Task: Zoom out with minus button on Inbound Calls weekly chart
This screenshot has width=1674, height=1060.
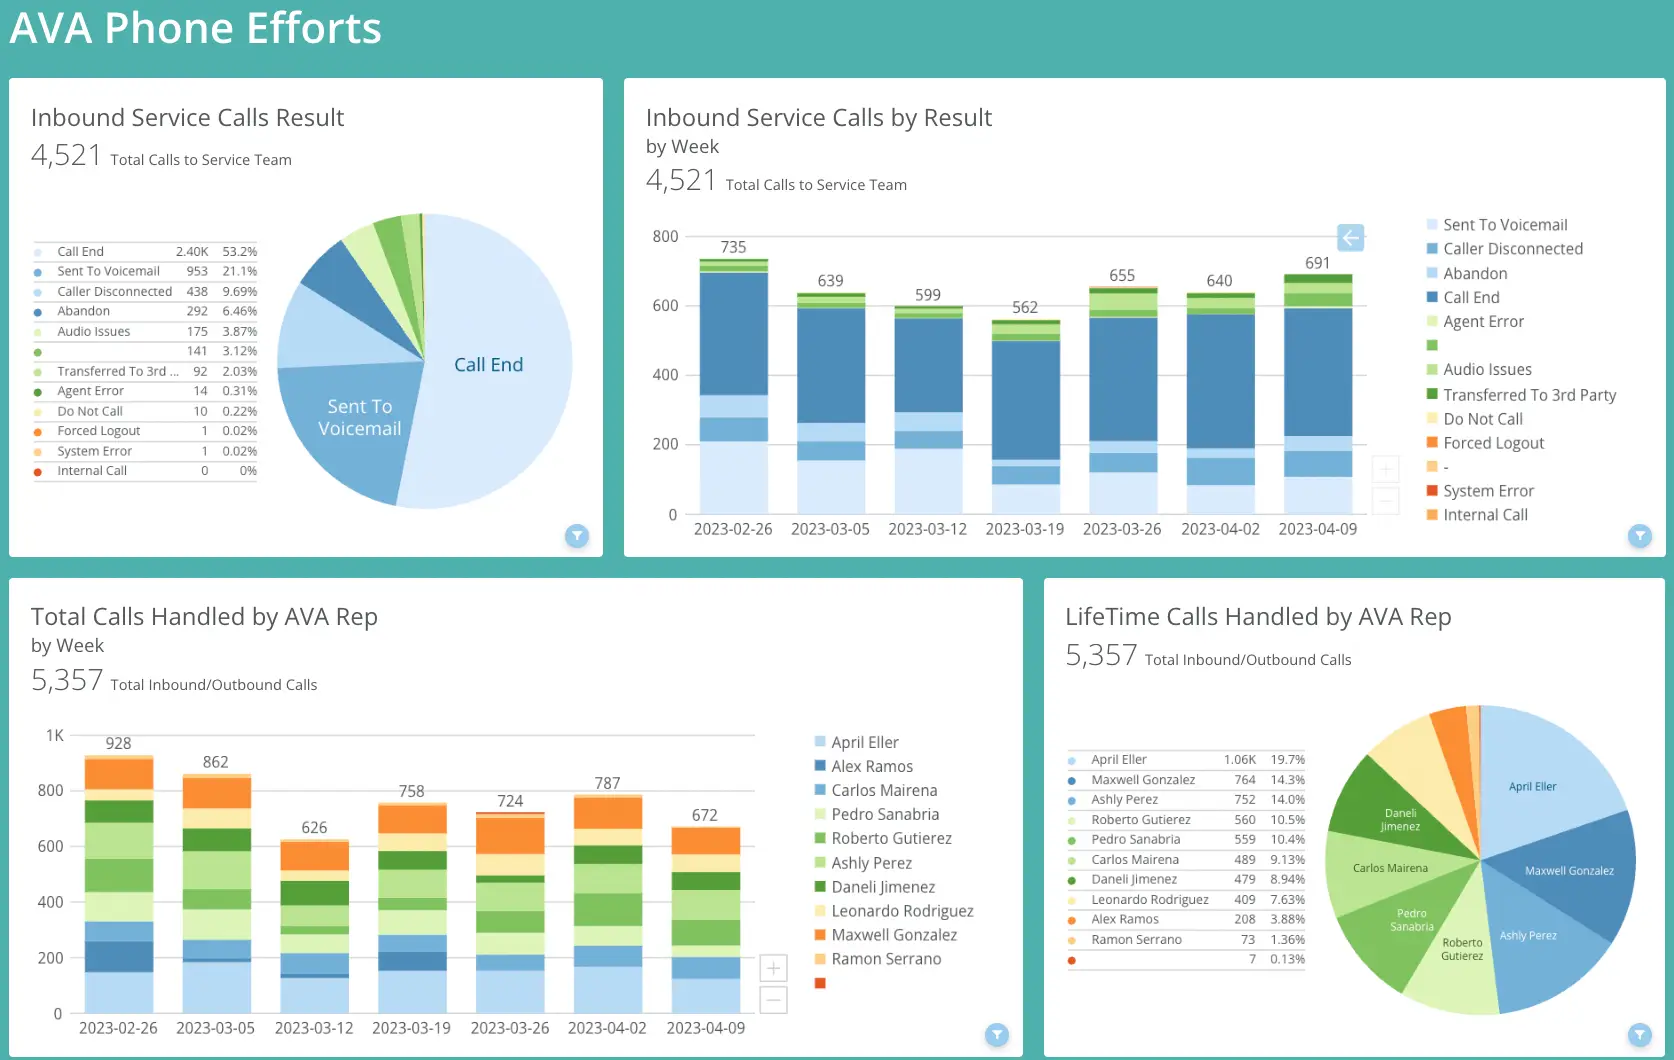Action: click(1385, 500)
